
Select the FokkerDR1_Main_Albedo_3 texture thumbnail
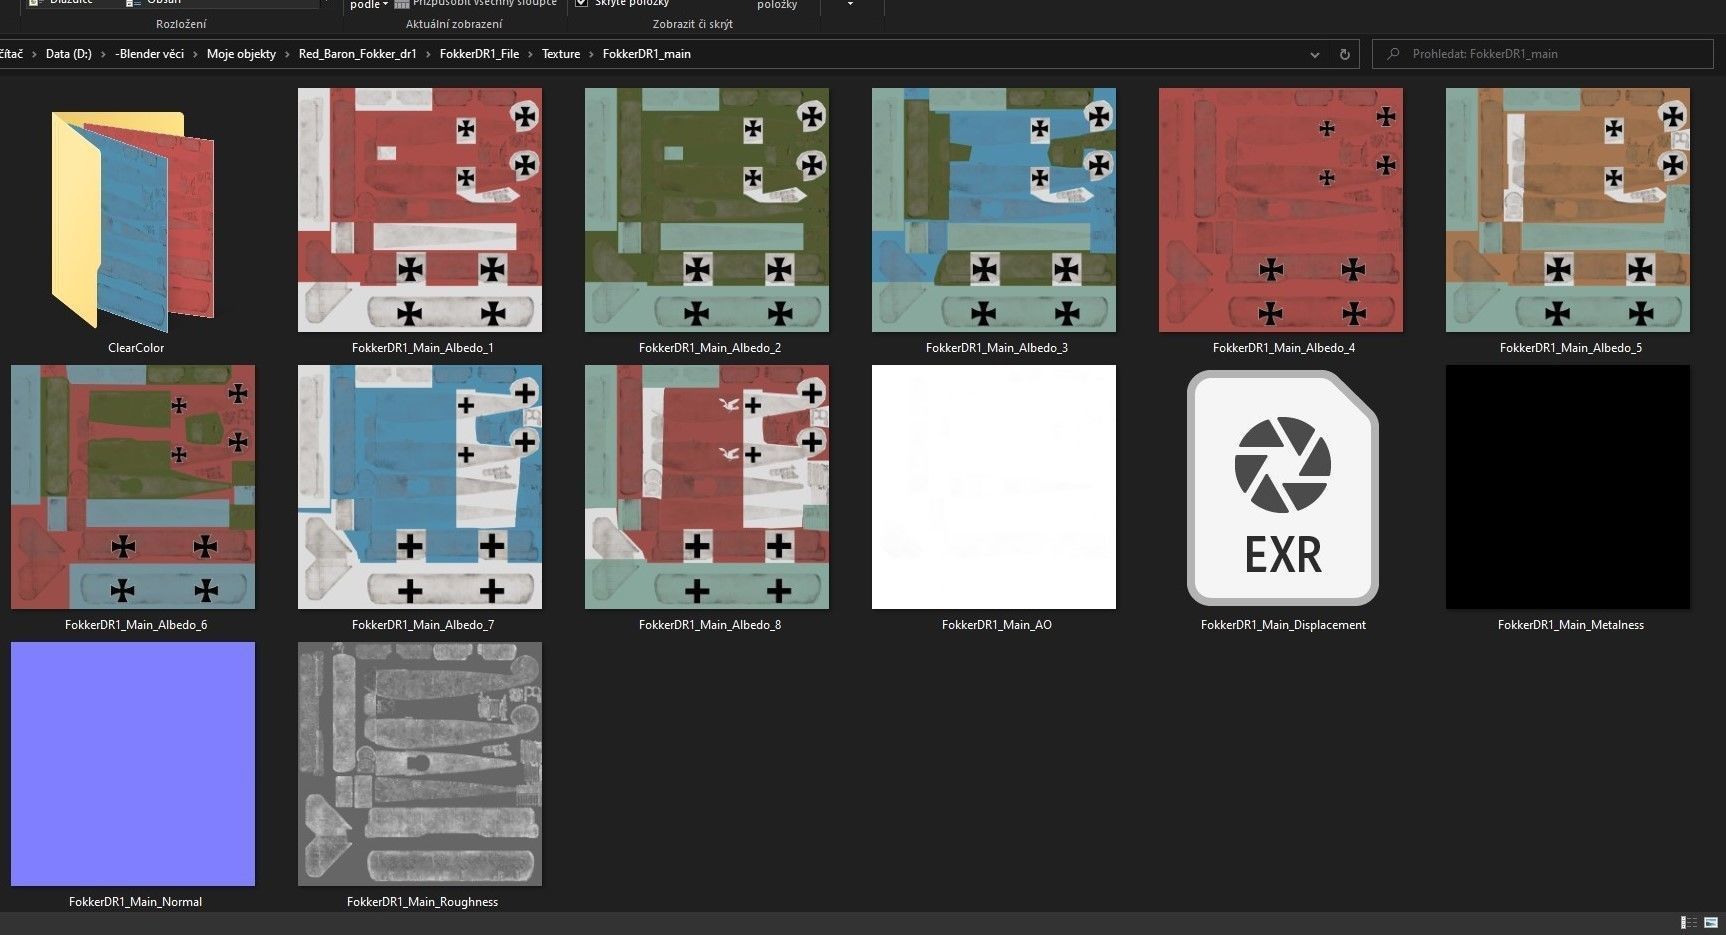994,210
